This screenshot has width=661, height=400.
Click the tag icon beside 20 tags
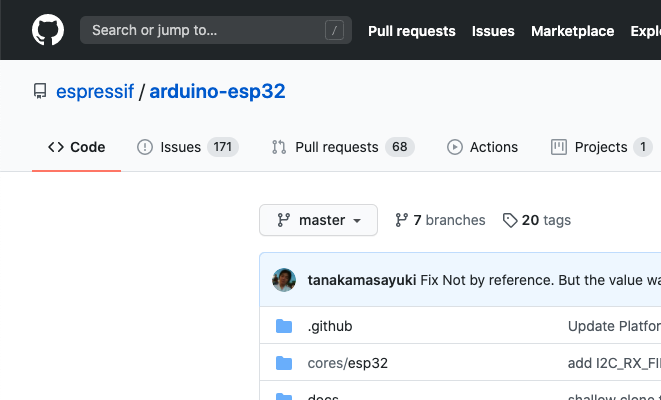point(510,220)
